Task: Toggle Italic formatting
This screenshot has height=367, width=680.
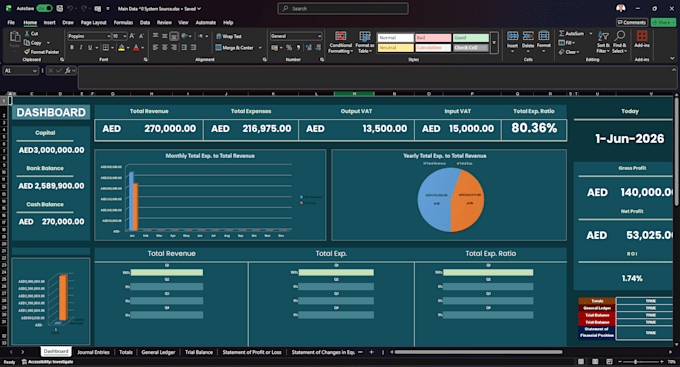Action: point(81,48)
